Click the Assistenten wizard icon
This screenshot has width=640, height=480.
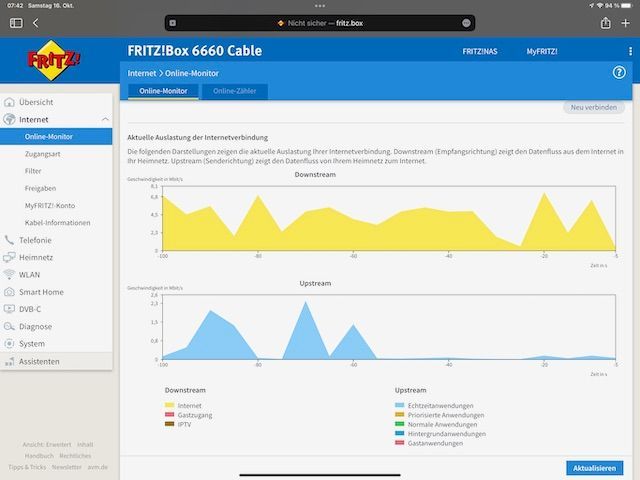pos(9,361)
